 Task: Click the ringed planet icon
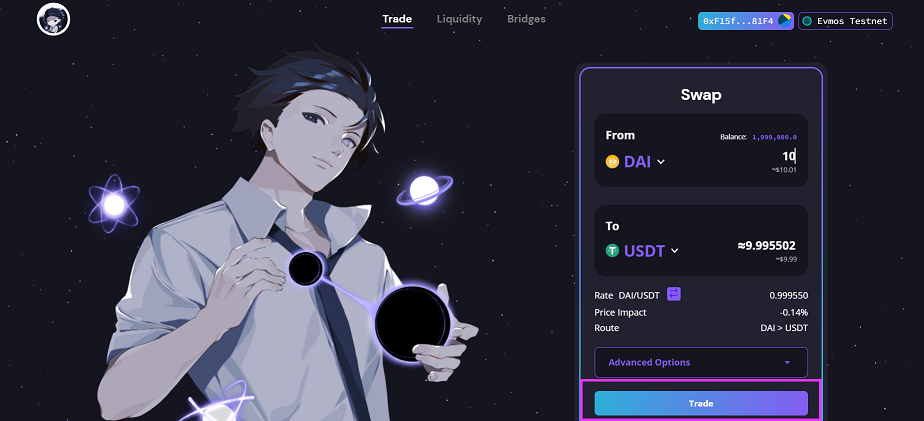pyautogui.click(x=424, y=189)
